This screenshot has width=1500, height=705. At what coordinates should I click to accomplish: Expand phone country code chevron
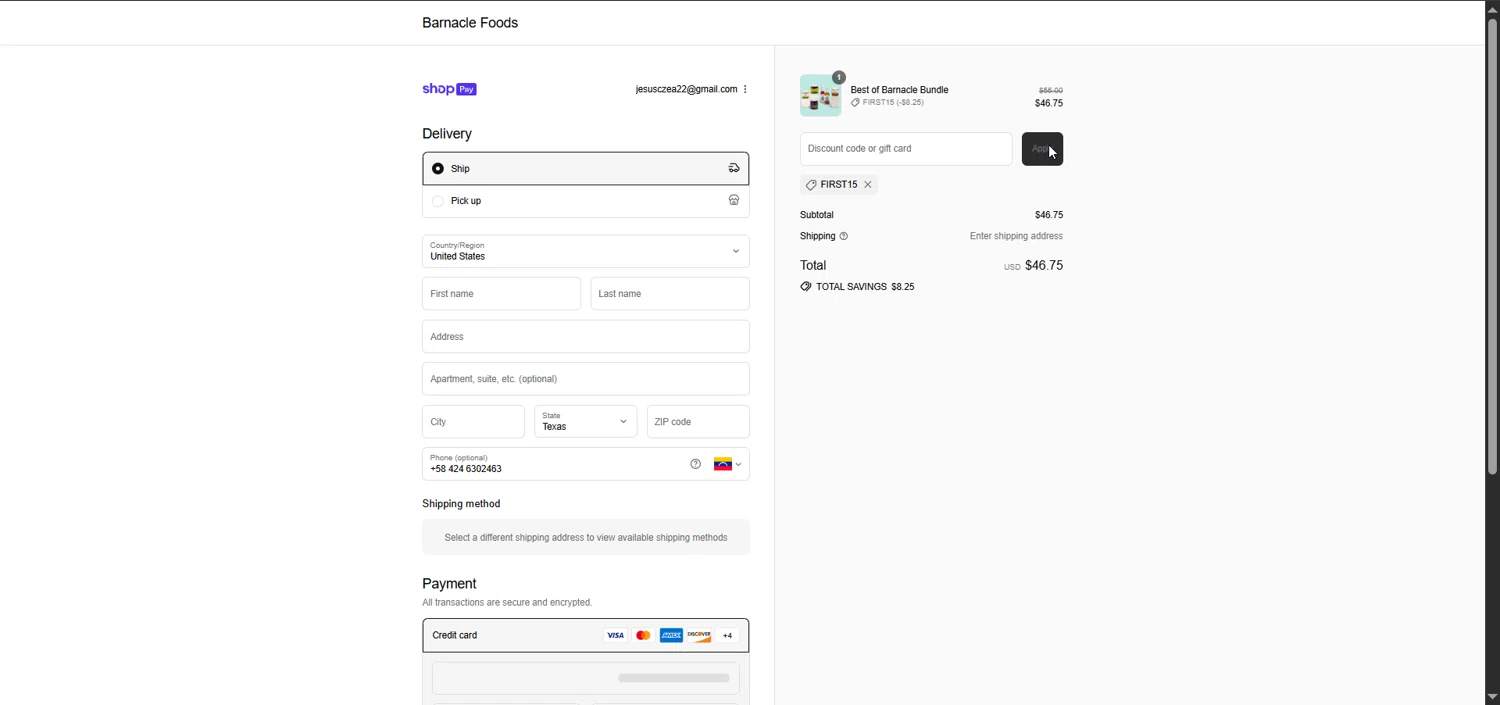738,464
